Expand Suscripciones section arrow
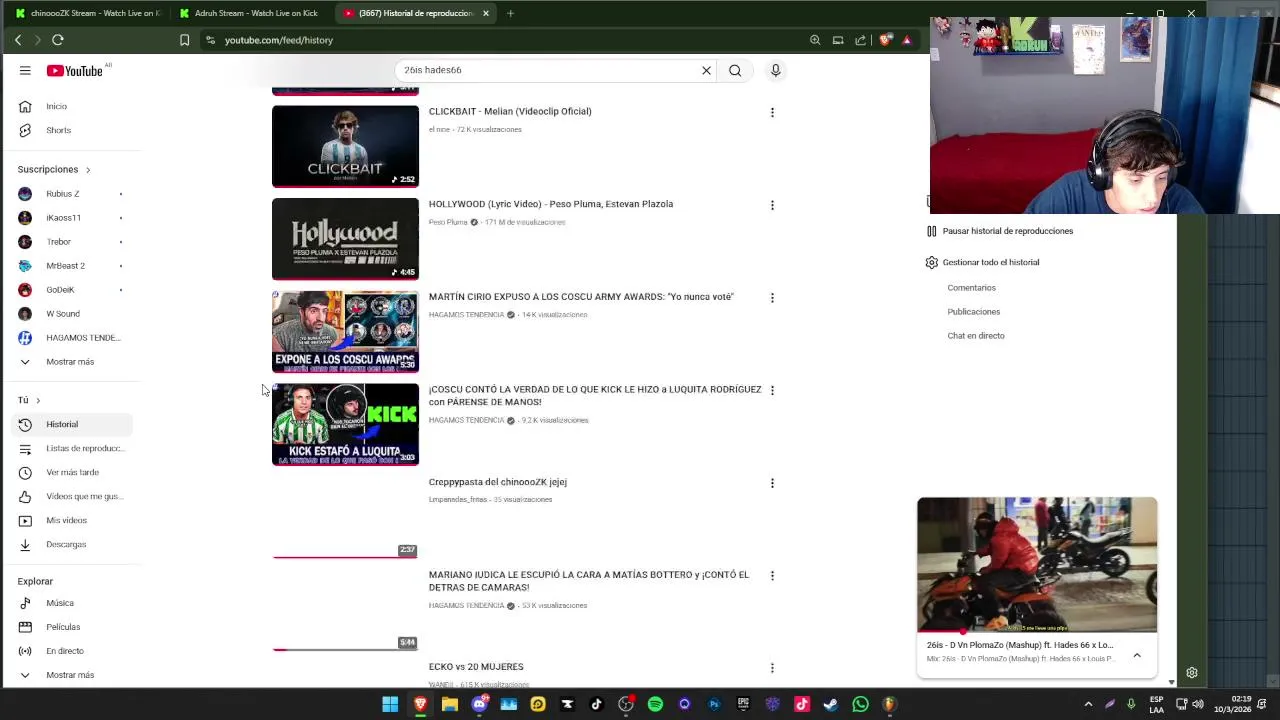 88,170
